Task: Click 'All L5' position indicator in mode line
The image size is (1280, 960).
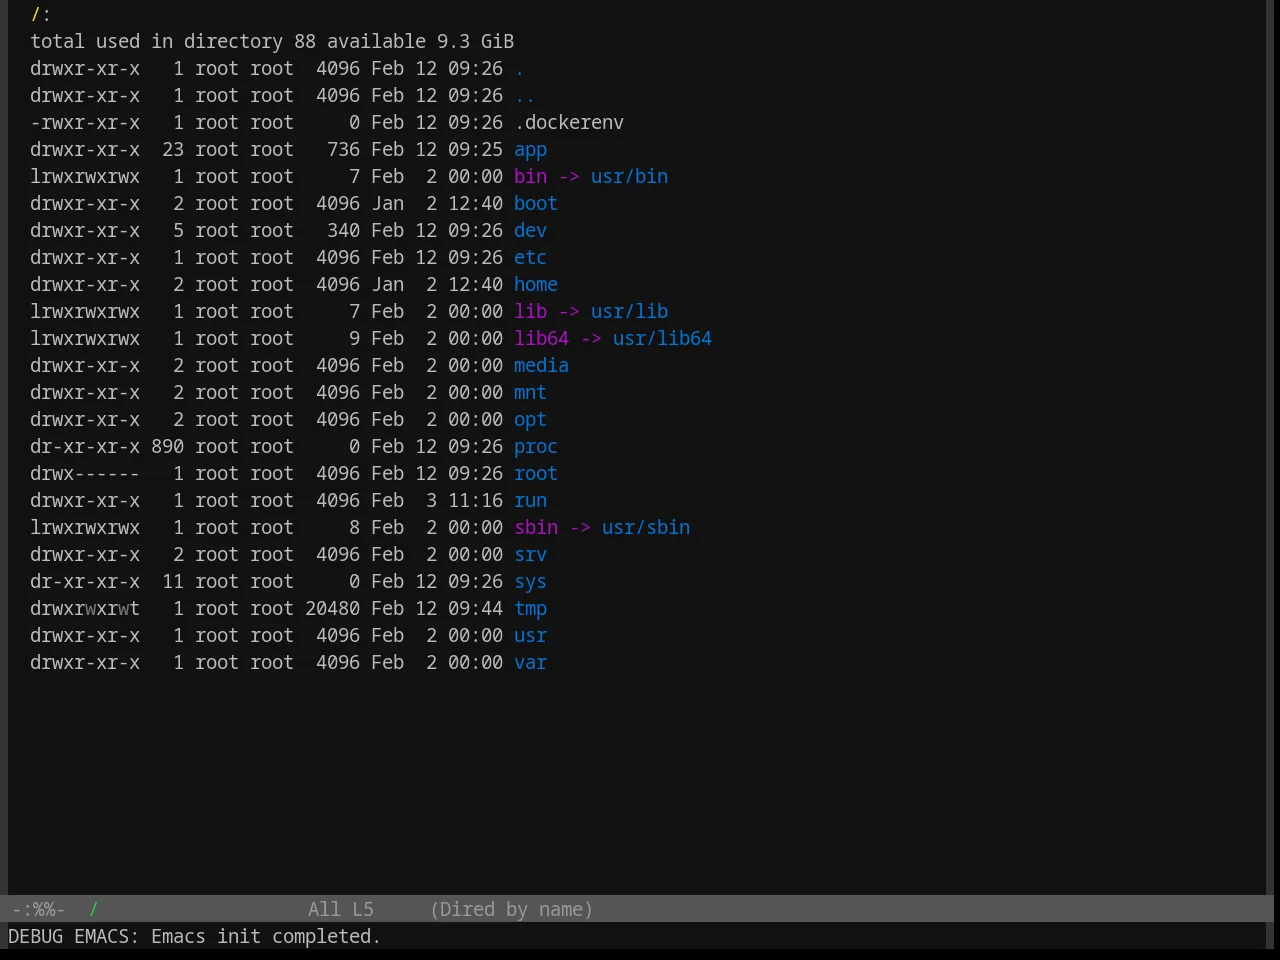Action: (341, 910)
